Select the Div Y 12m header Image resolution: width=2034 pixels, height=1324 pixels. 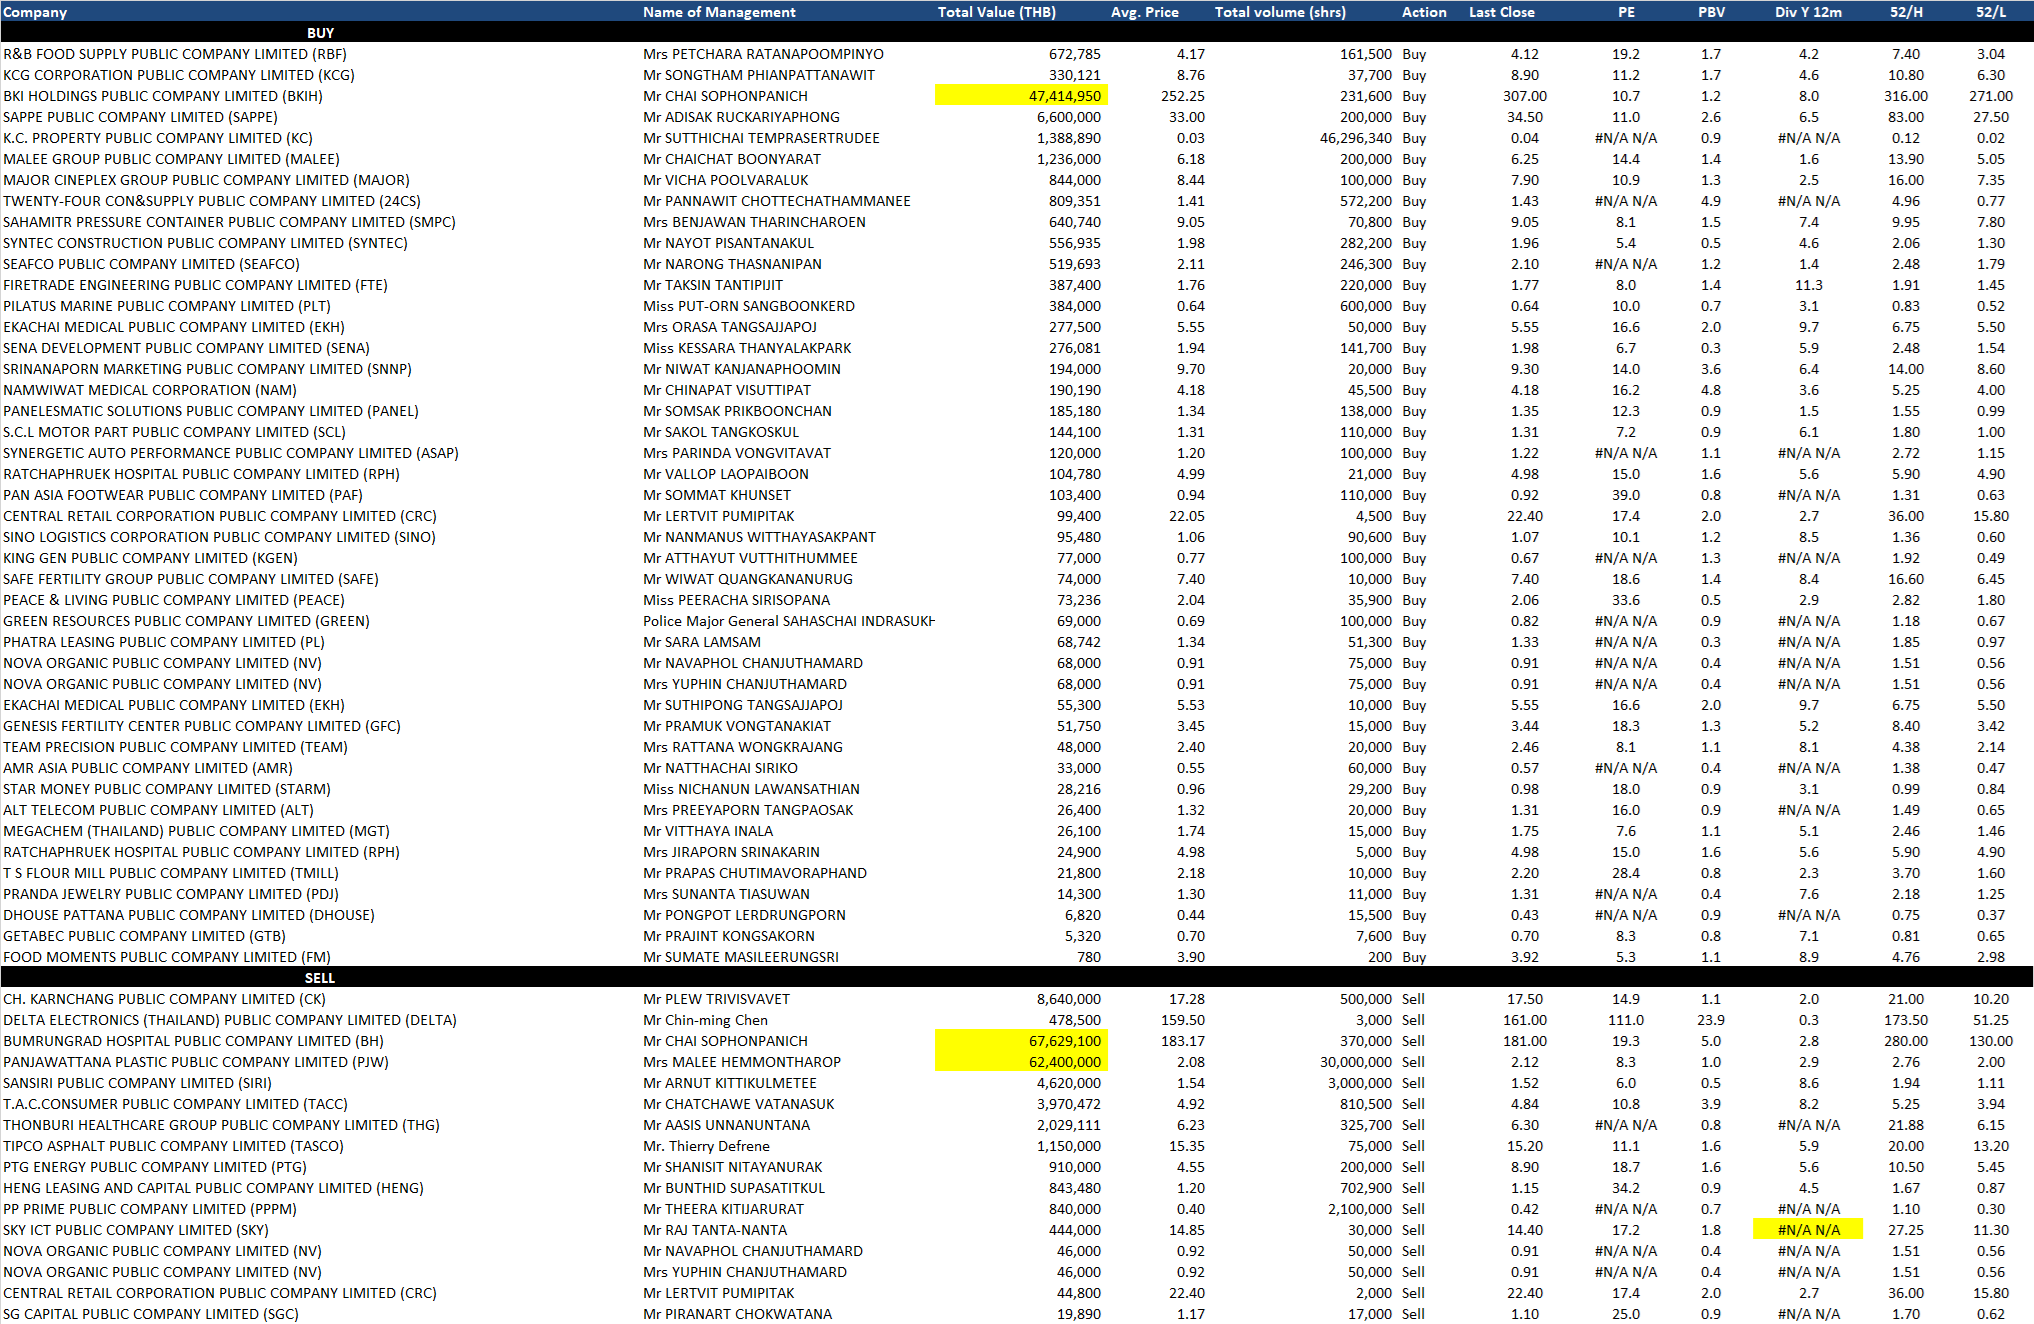[x=1807, y=12]
